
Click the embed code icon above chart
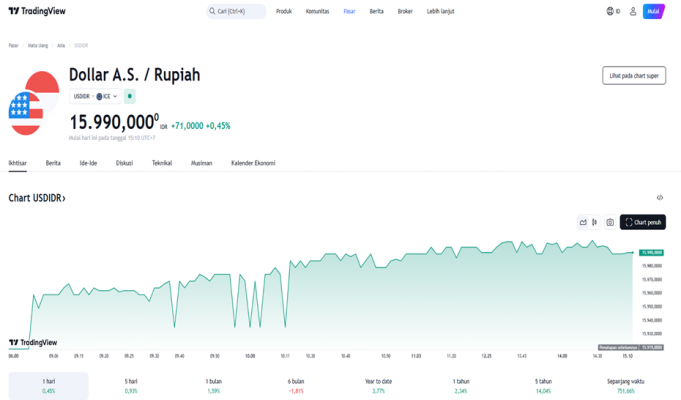pos(659,198)
